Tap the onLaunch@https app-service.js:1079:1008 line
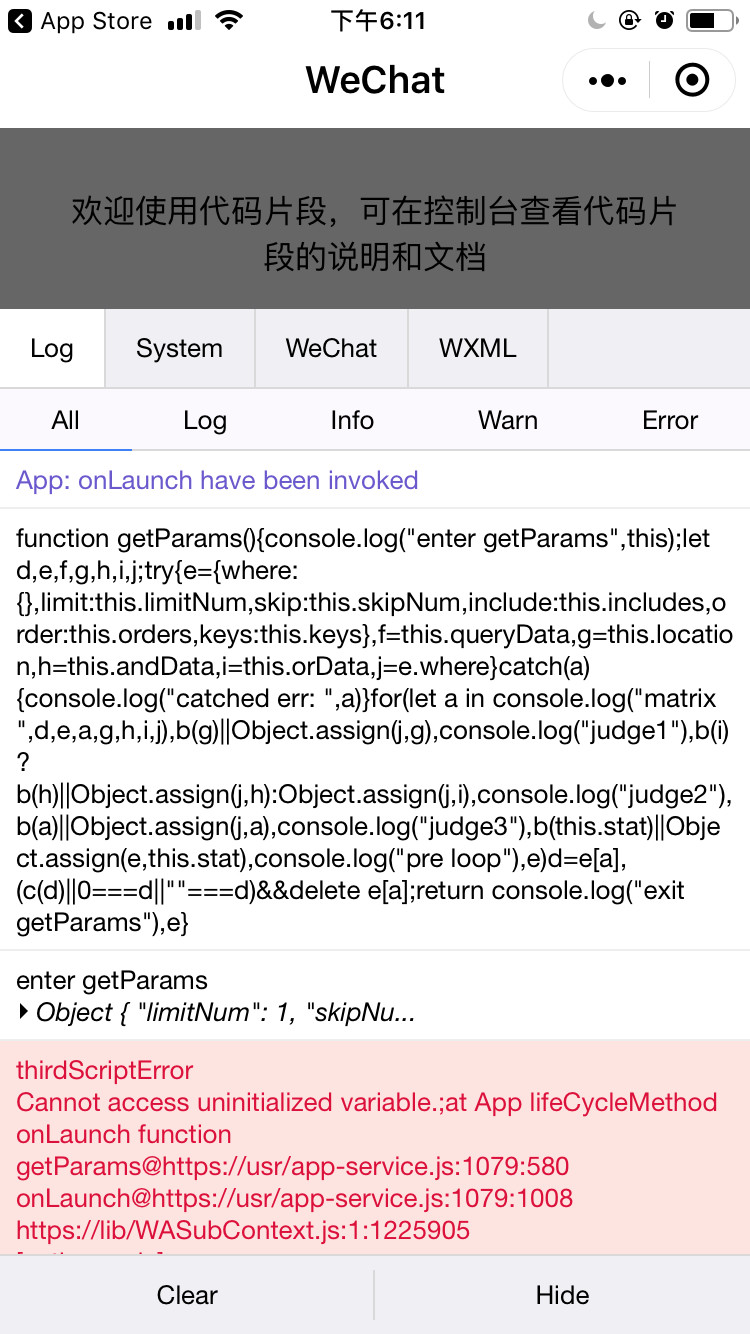The height and width of the screenshot is (1334, 750). tap(295, 1198)
